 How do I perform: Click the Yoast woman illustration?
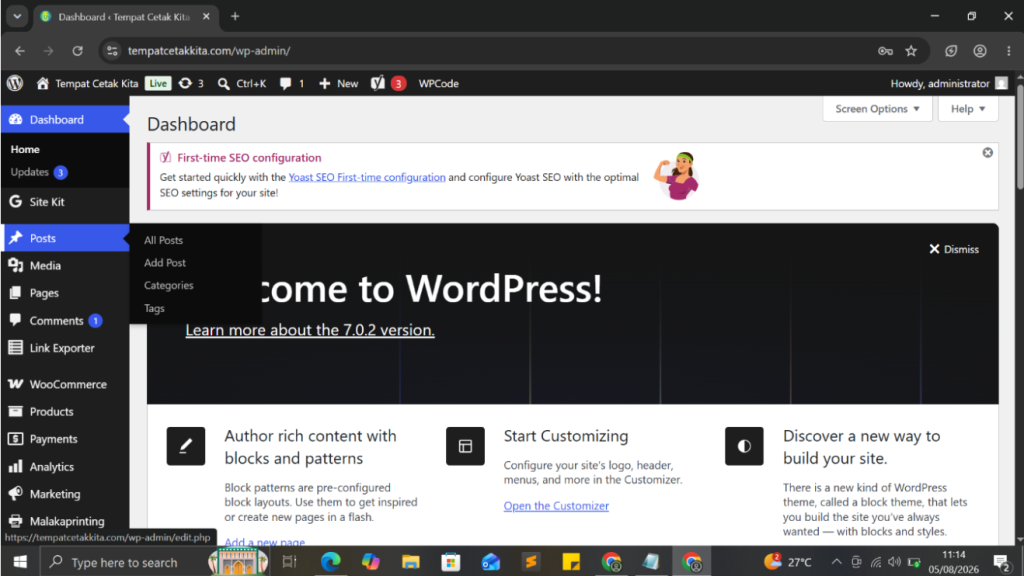[677, 176]
